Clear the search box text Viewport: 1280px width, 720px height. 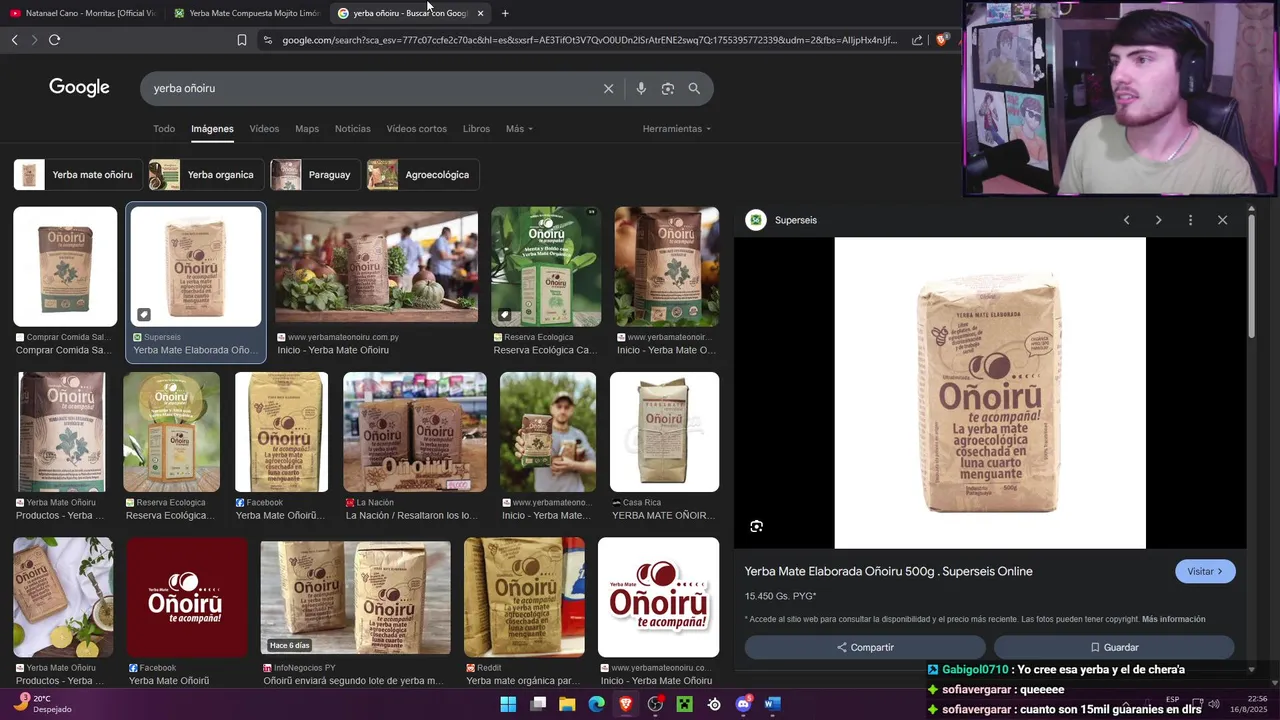click(608, 88)
